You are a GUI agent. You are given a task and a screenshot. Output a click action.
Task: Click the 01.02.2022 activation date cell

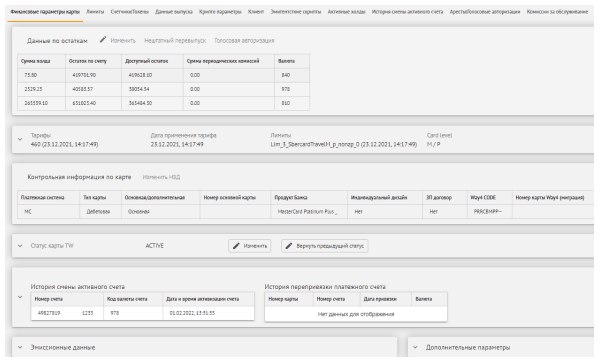(x=209, y=313)
